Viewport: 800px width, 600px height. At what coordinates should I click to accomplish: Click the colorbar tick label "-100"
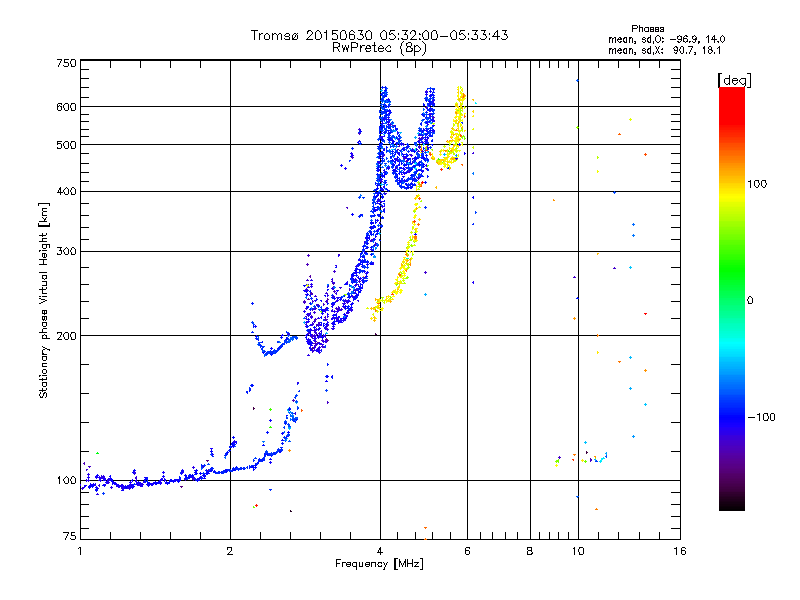[x=761, y=417]
